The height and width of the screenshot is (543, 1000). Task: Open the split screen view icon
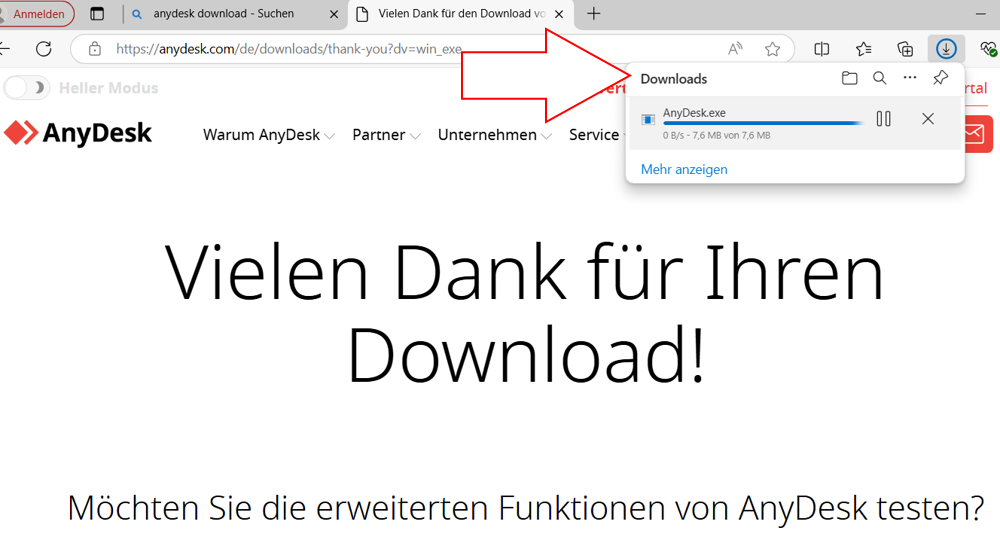coord(822,49)
